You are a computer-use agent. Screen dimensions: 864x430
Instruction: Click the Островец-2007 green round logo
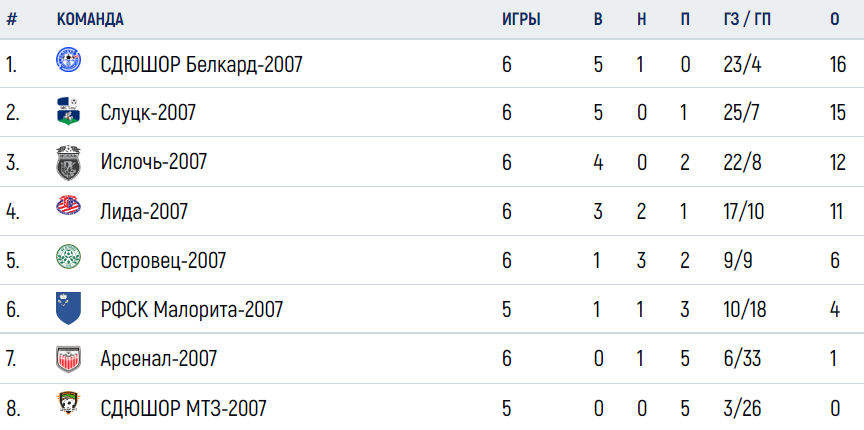coord(68,257)
